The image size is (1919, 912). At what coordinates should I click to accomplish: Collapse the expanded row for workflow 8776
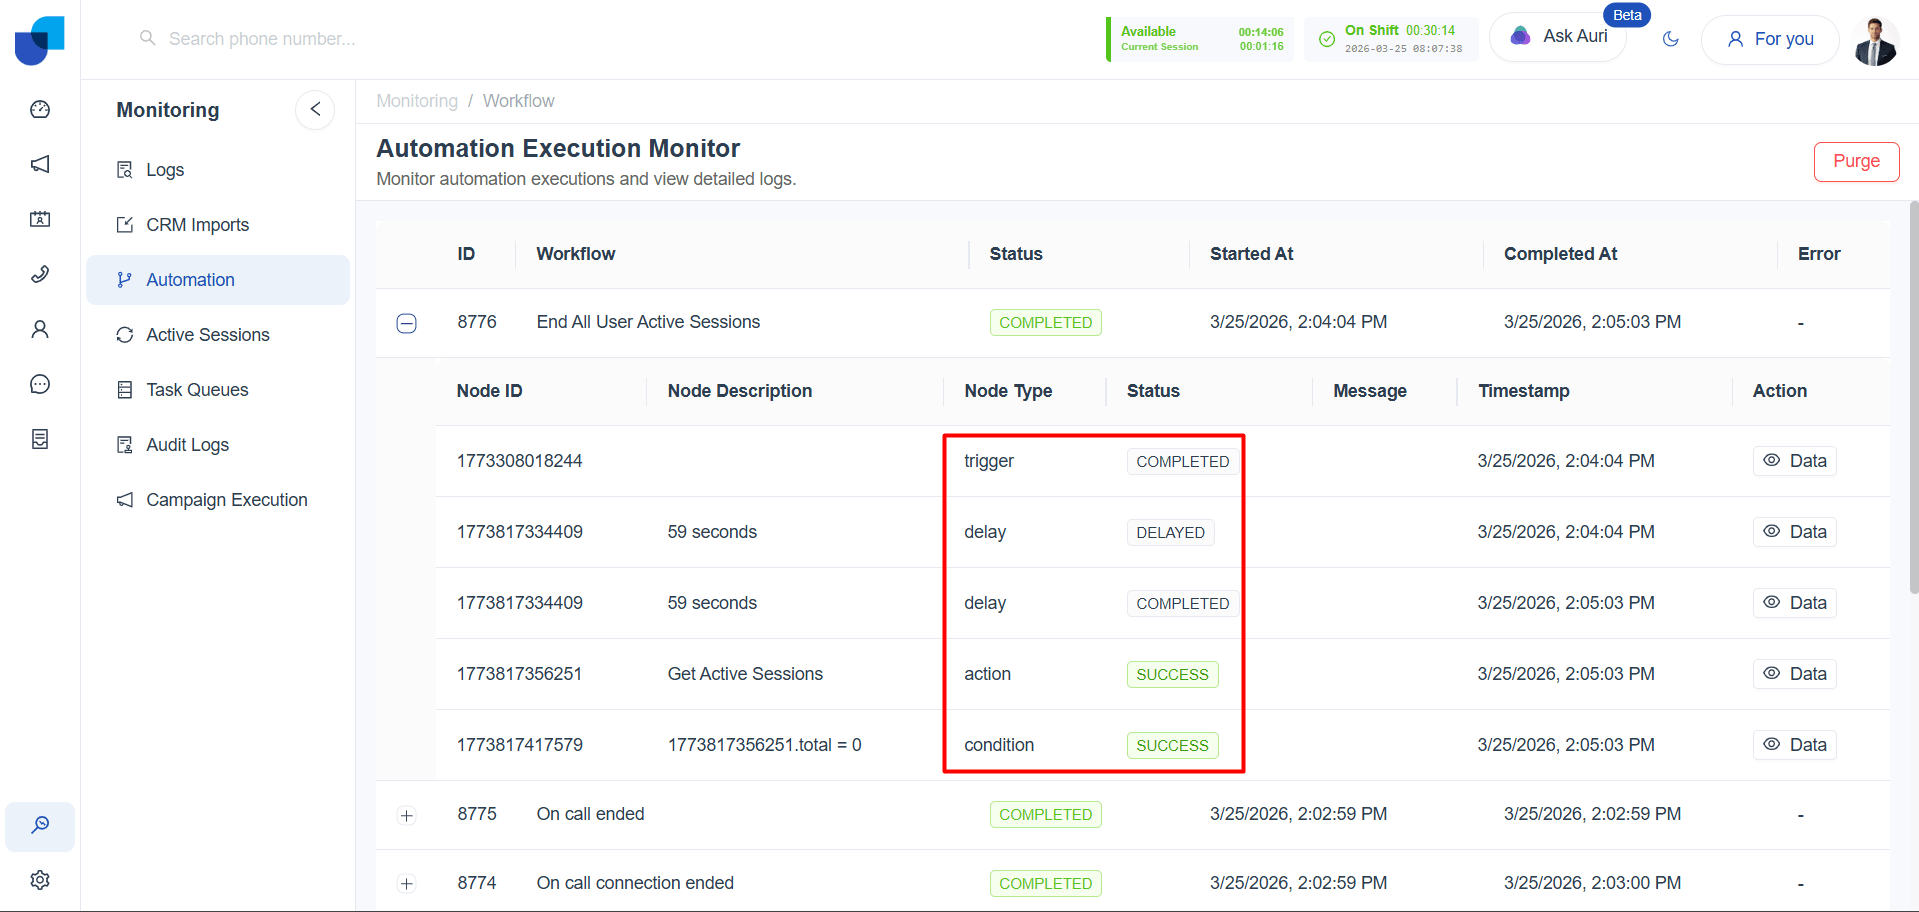point(406,322)
